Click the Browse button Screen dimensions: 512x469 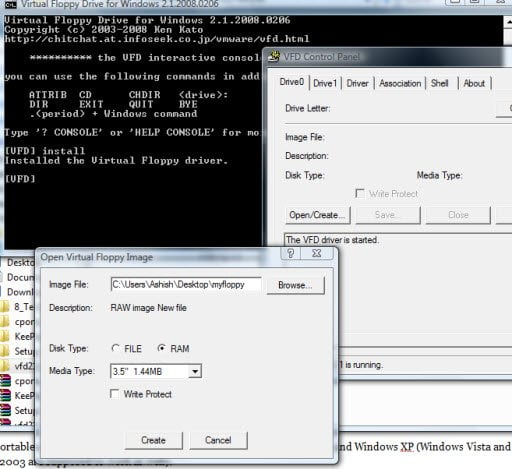pyautogui.click(x=295, y=285)
